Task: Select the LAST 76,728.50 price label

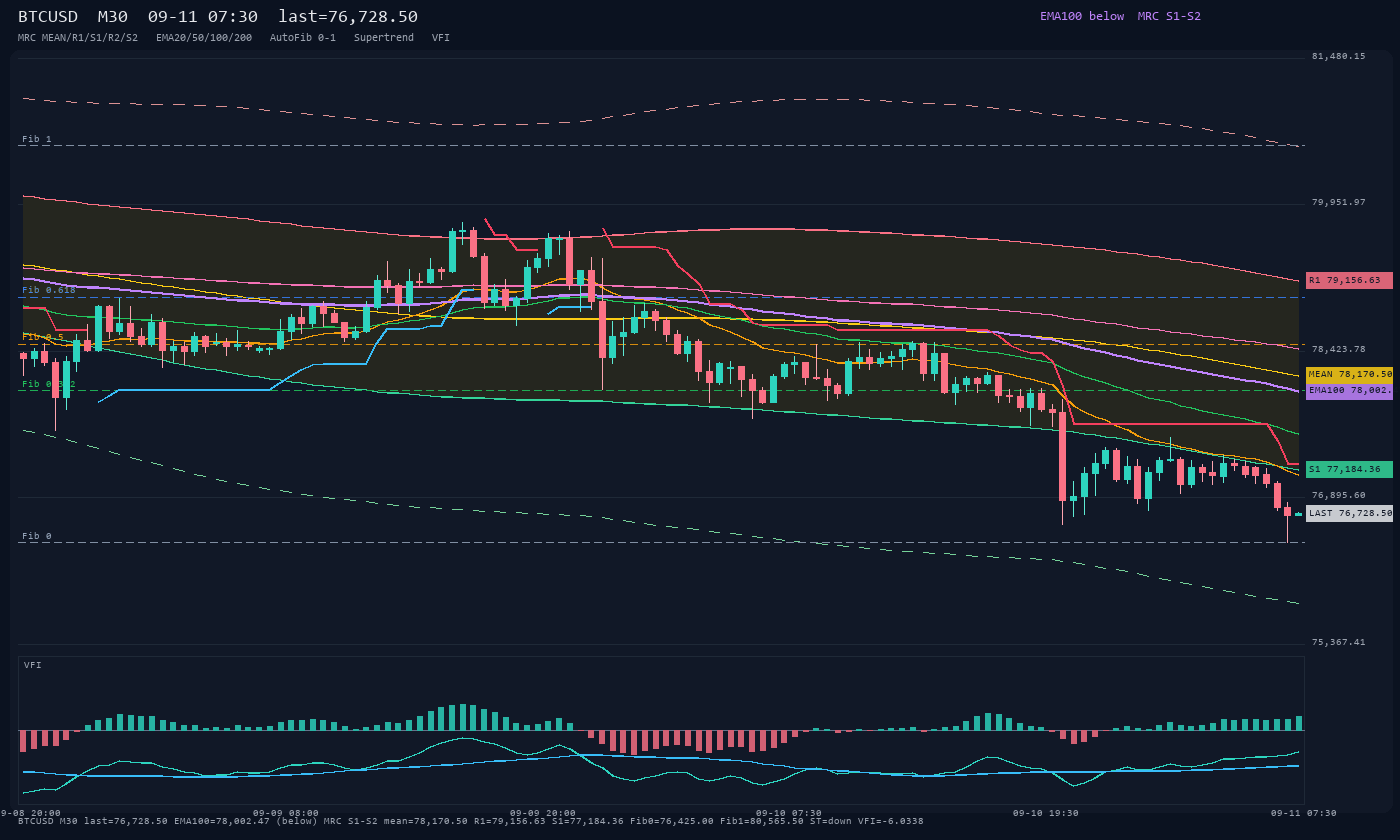Action: 1349,513
